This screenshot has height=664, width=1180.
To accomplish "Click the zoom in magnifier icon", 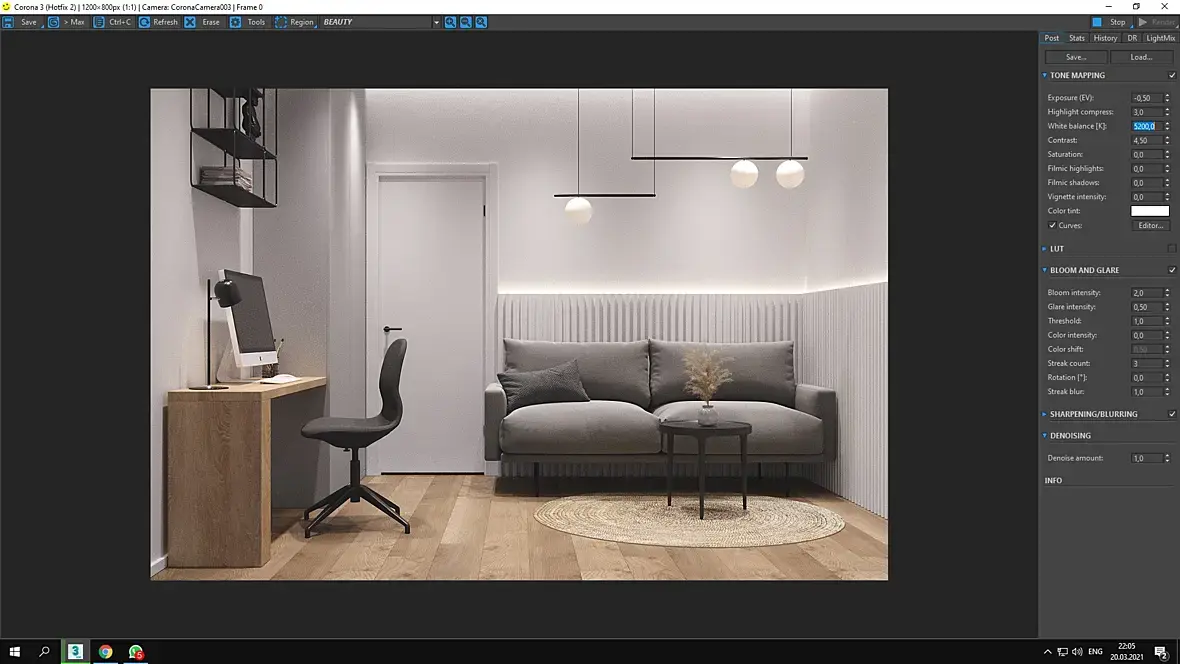I will click(450, 22).
